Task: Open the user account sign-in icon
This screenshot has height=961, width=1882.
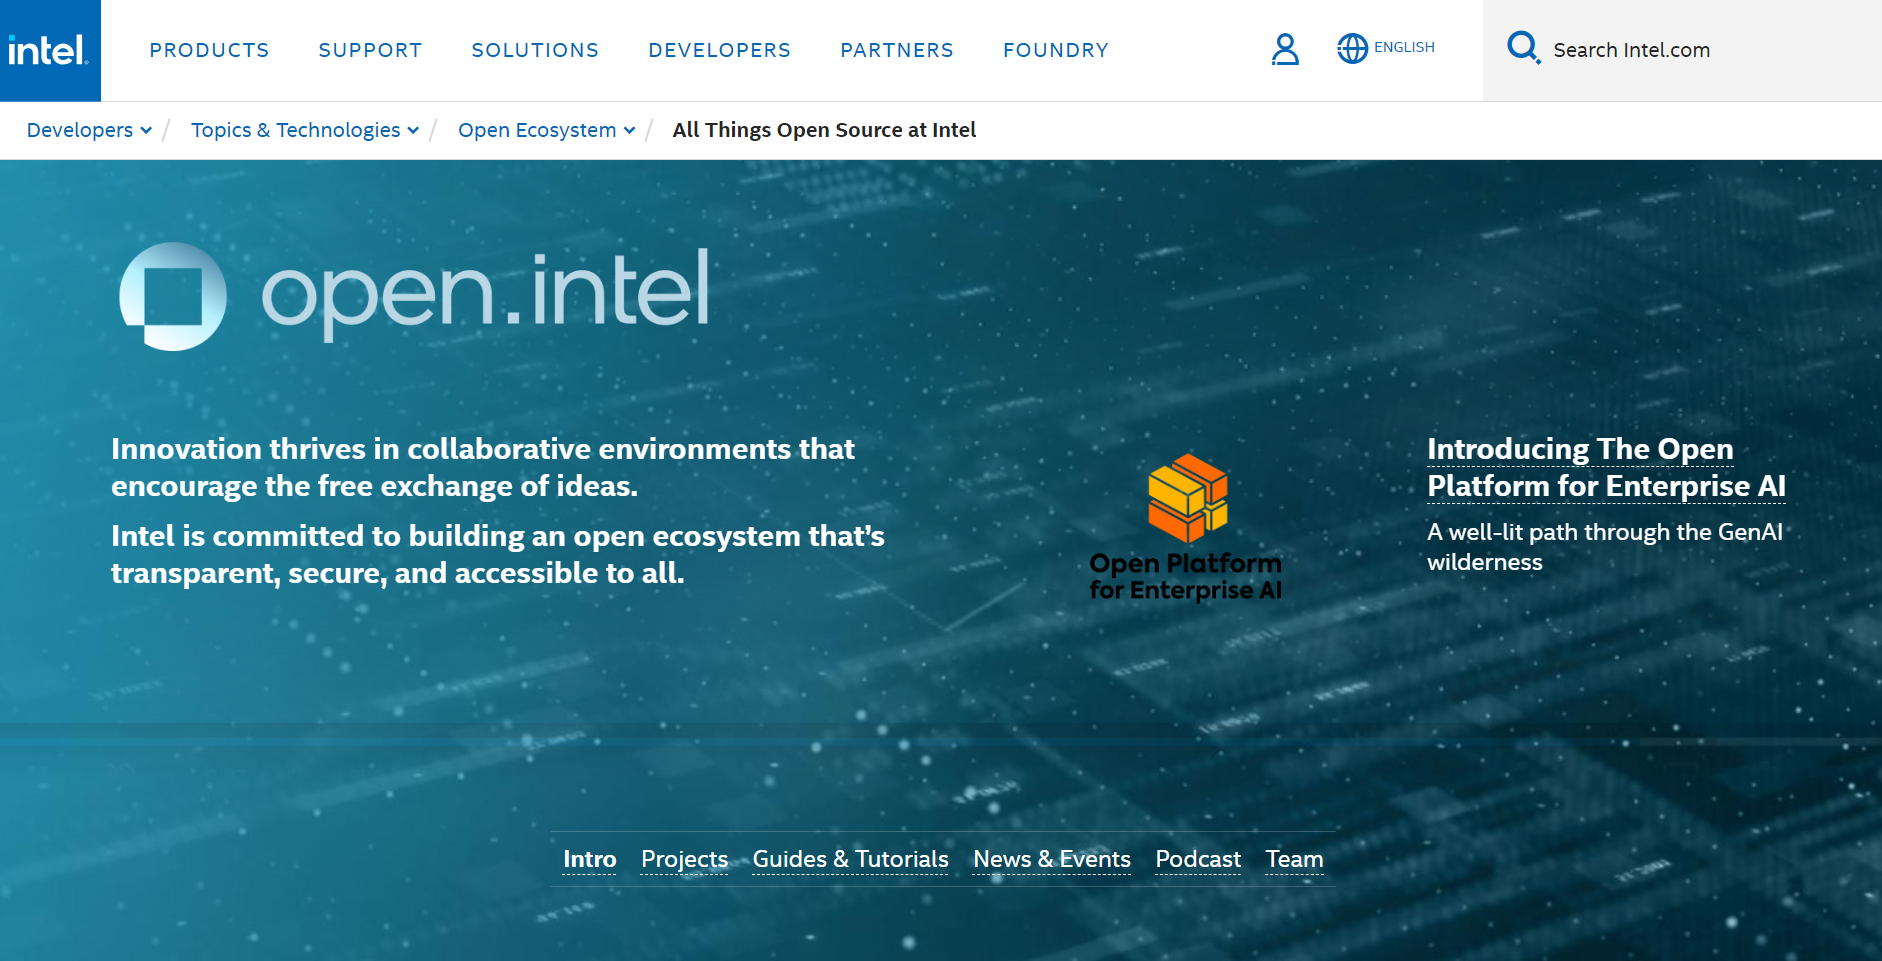Action: (x=1285, y=49)
